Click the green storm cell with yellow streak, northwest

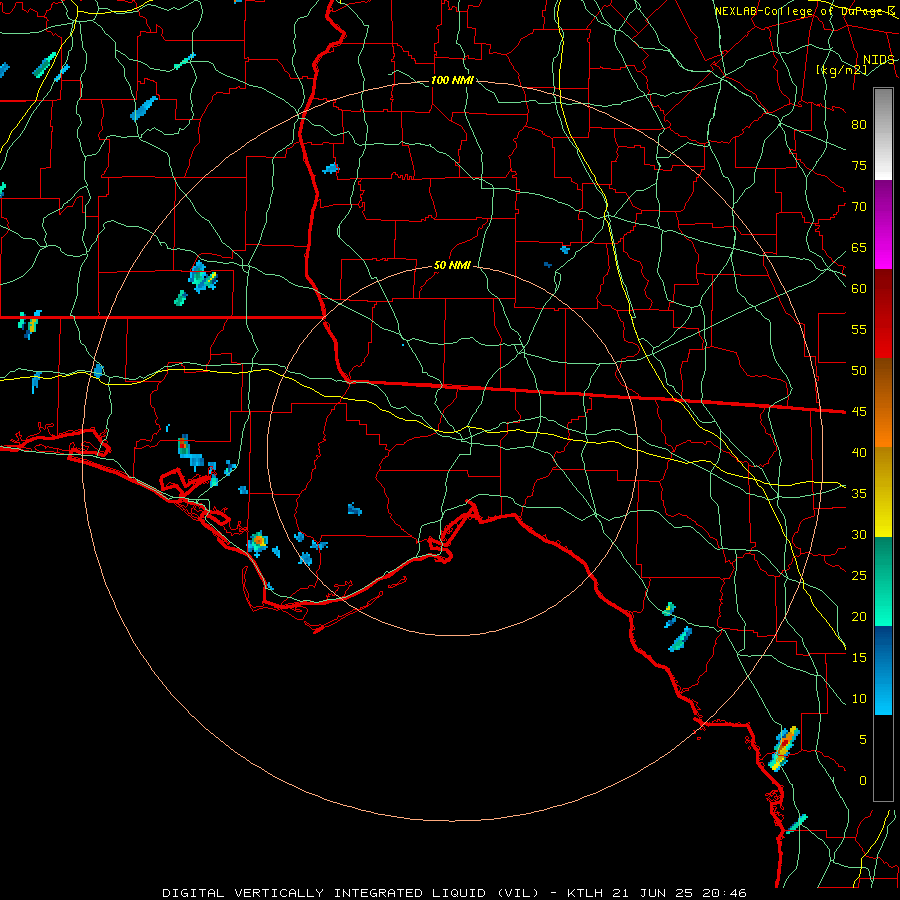[202, 278]
